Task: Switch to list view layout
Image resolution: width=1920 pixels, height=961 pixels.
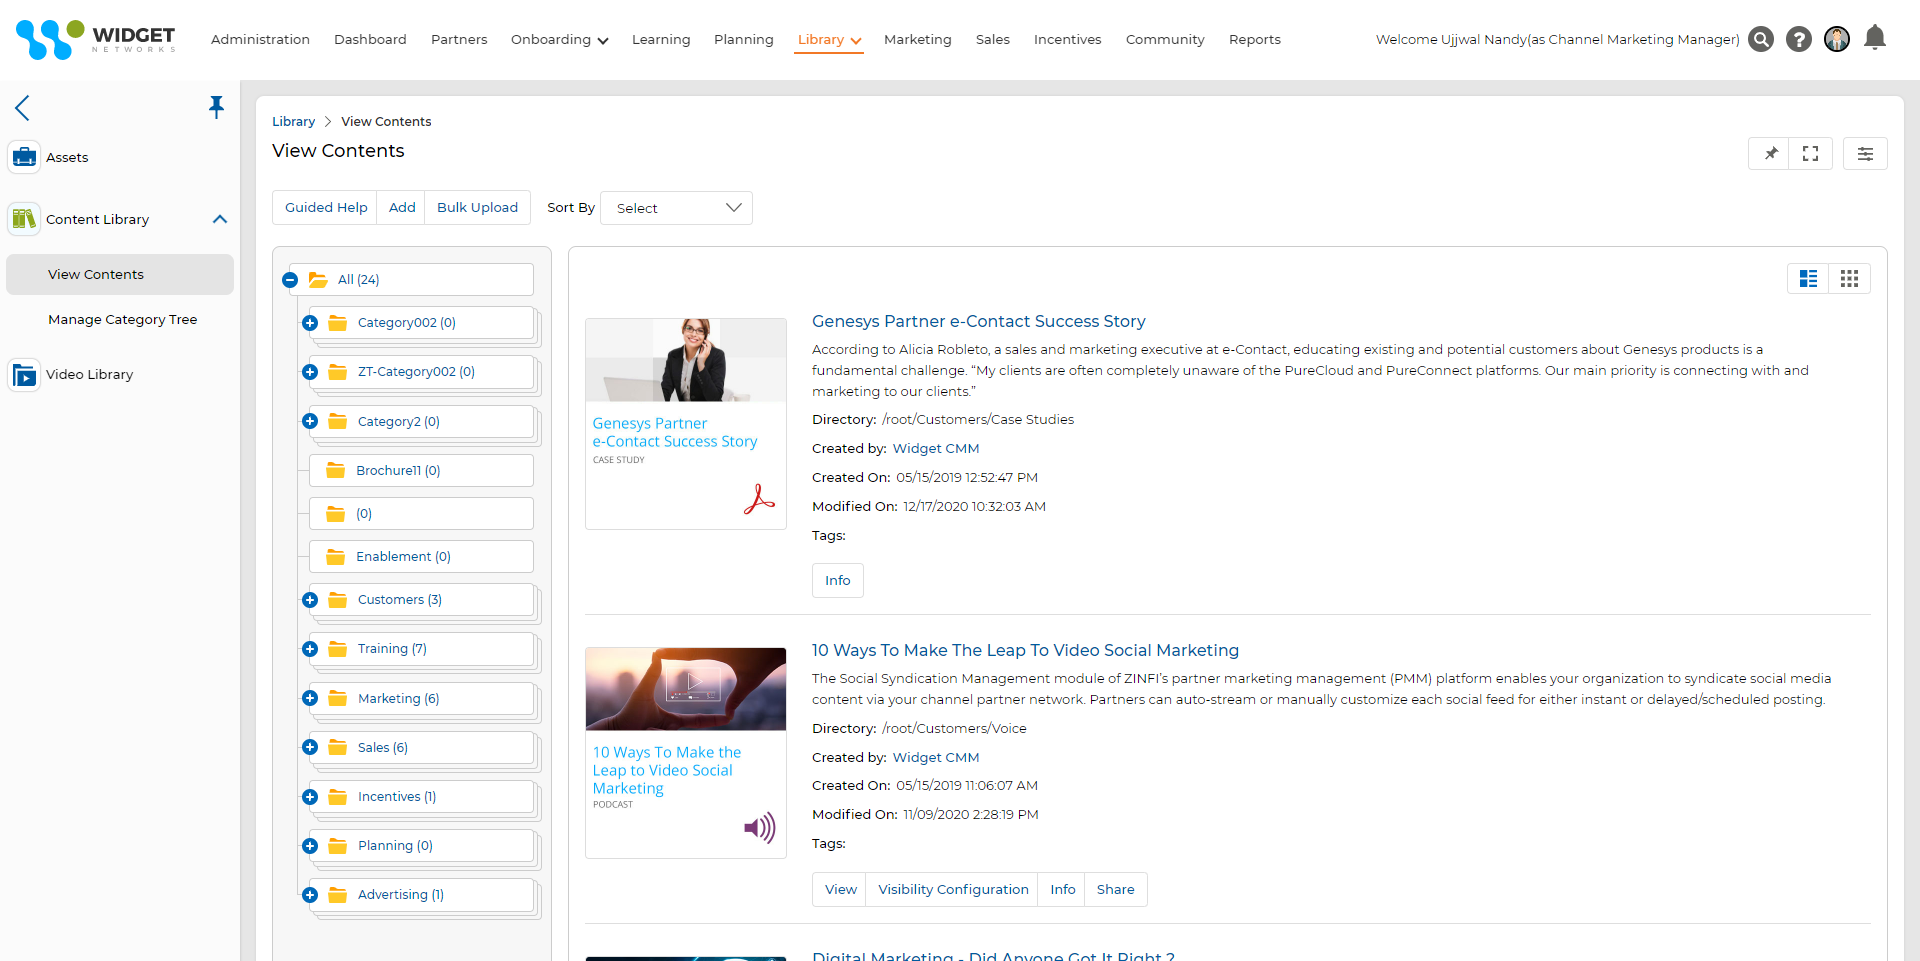Action: tap(1808, 279)
